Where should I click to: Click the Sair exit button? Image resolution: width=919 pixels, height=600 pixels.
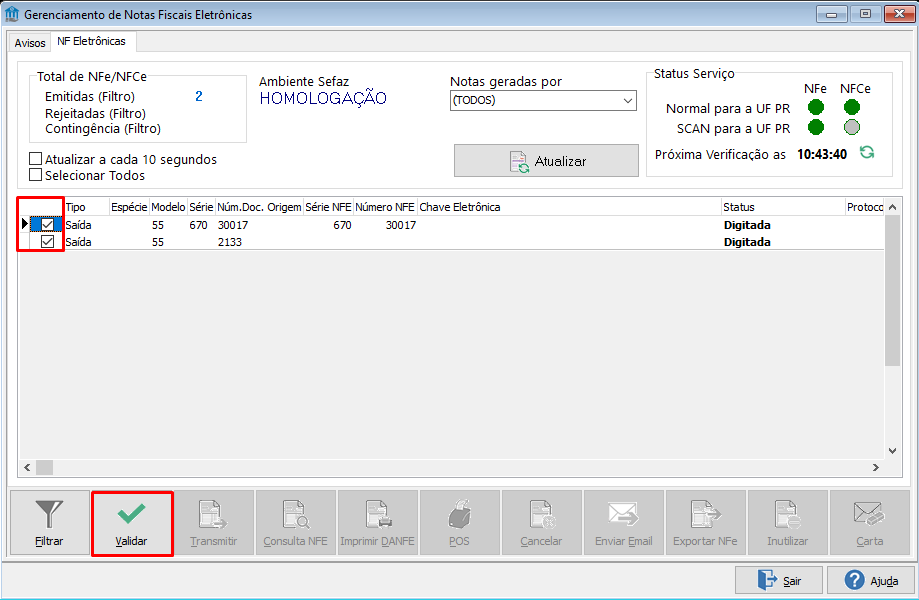[x=779, y=580]
